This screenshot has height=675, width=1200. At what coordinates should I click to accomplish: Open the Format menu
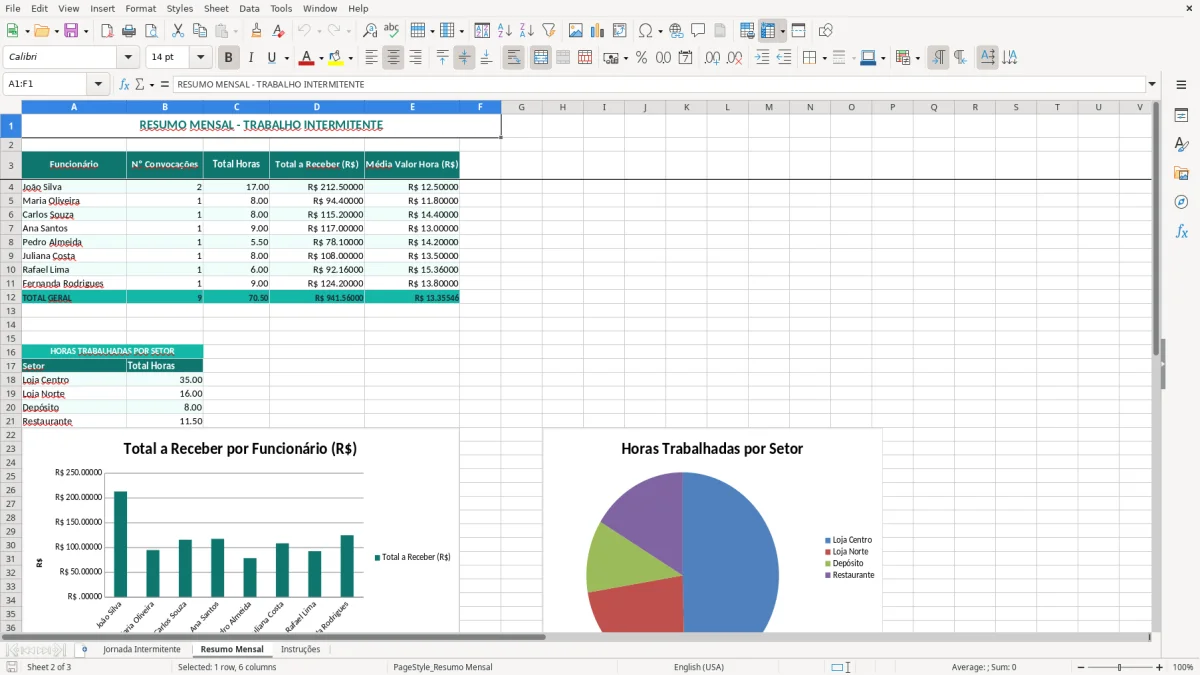coord(140,8)
